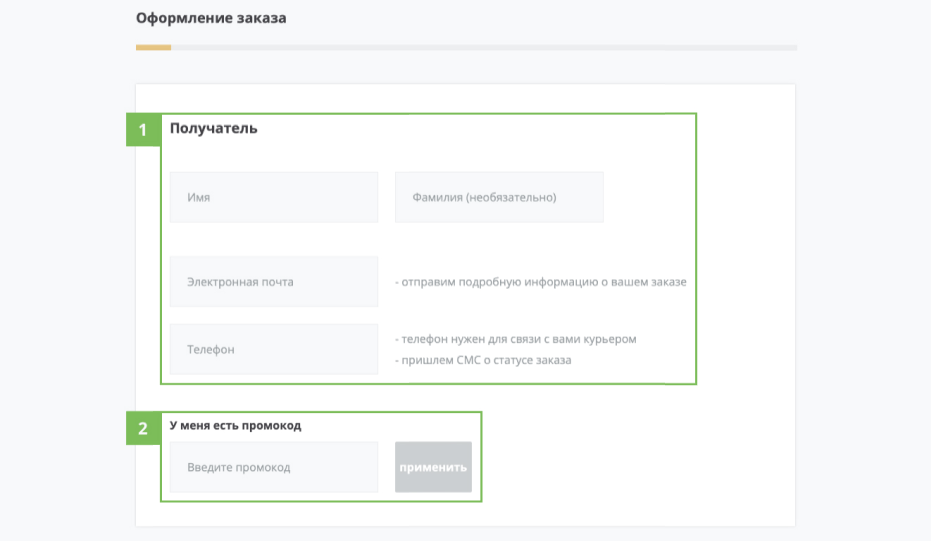Focus the Введите промокод input

[x=273, y=467]
